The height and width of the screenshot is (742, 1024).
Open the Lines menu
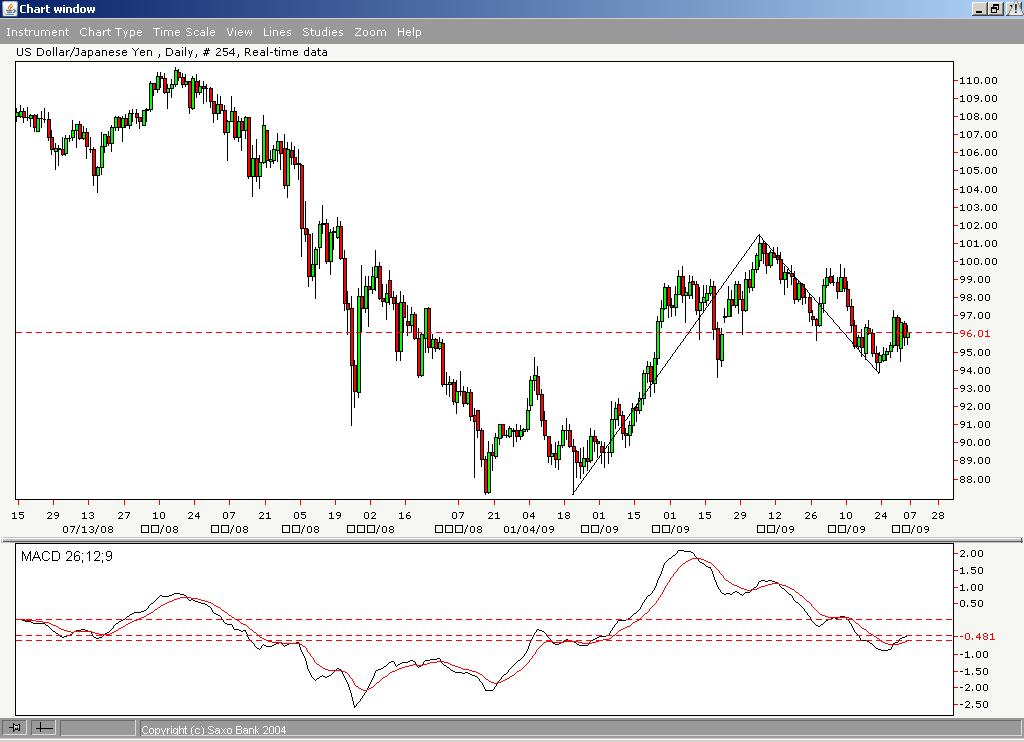click(277, 32)
